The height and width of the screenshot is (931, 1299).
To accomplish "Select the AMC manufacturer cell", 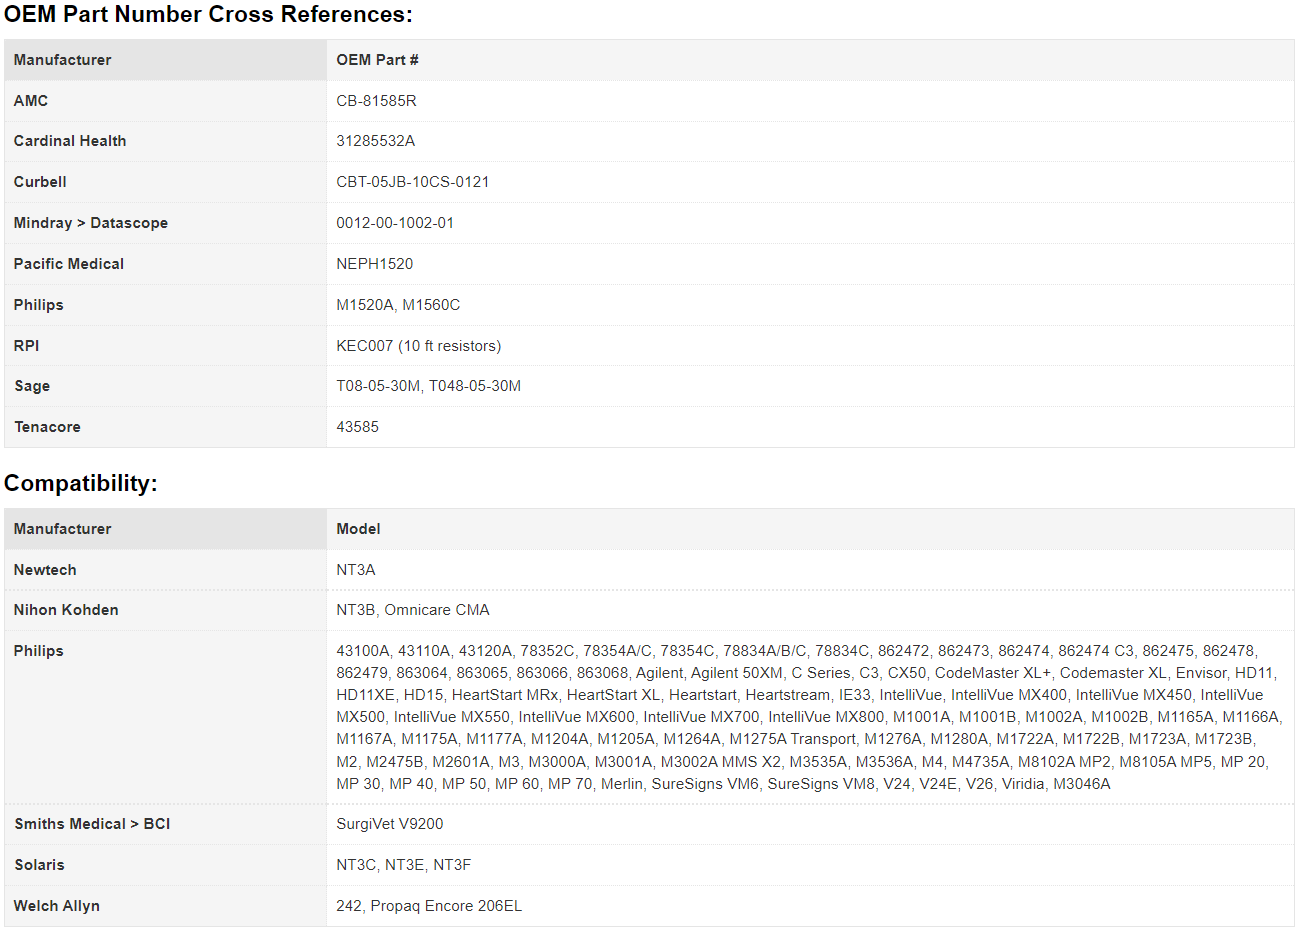I will 165,101.
